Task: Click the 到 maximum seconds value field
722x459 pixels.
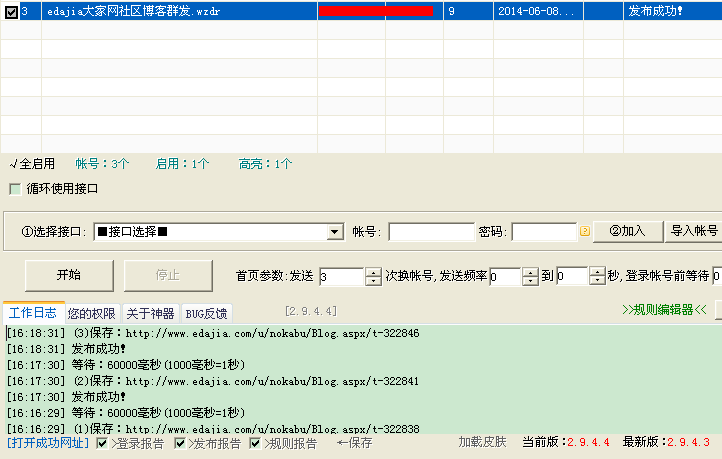Action: 573,276
